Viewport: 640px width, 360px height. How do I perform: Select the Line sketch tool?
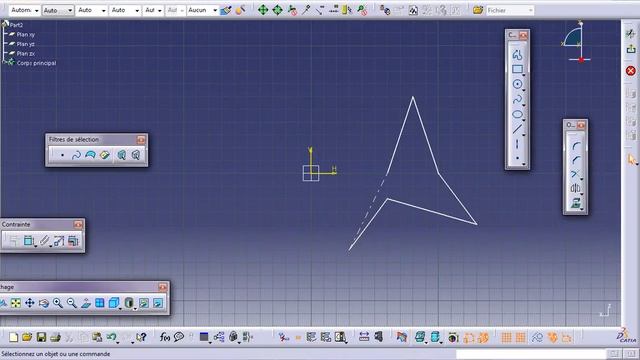point(517,129)
